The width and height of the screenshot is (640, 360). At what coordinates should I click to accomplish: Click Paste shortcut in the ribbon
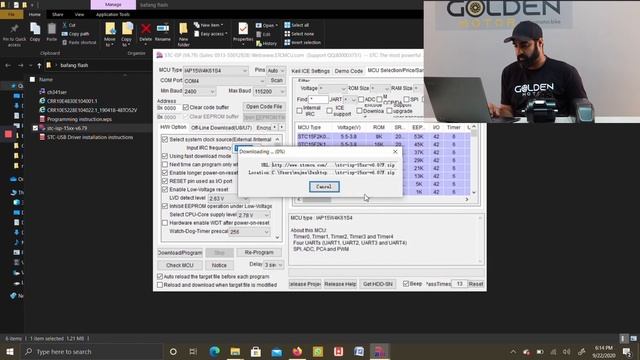pos(79,42)
